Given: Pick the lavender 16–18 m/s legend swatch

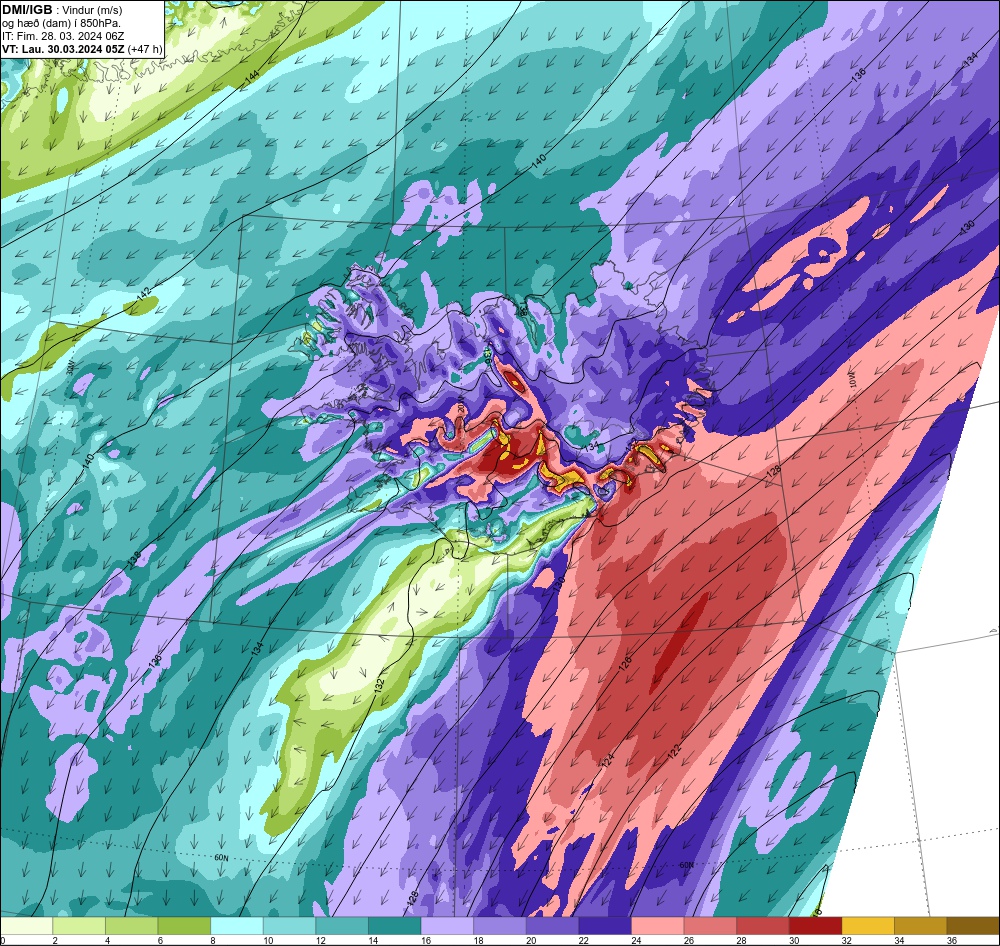Looking at the screenshot, I should [448, 926].
